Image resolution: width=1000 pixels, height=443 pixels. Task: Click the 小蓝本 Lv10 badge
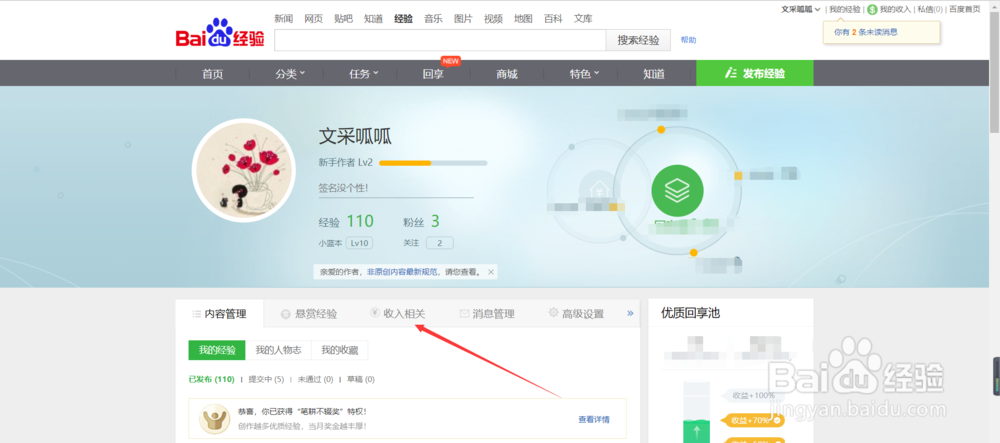(x=361, y=243)
